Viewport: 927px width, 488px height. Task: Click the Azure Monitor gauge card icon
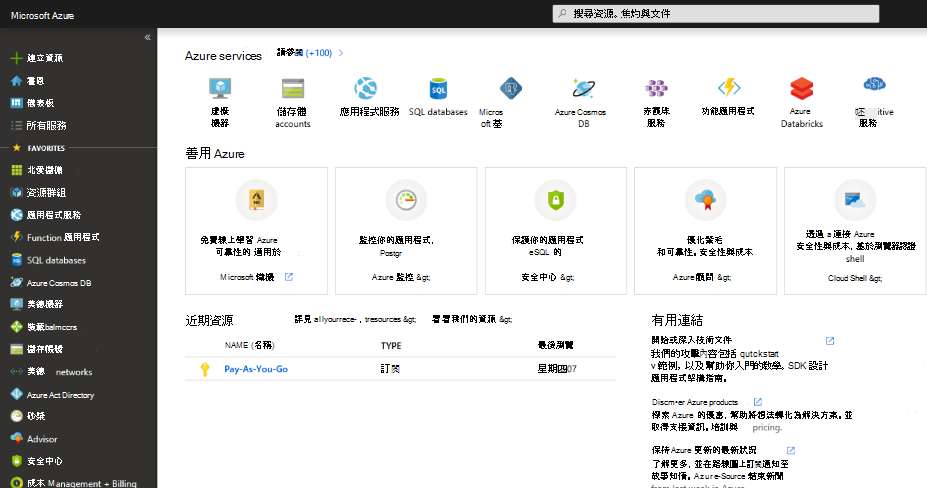406,200
